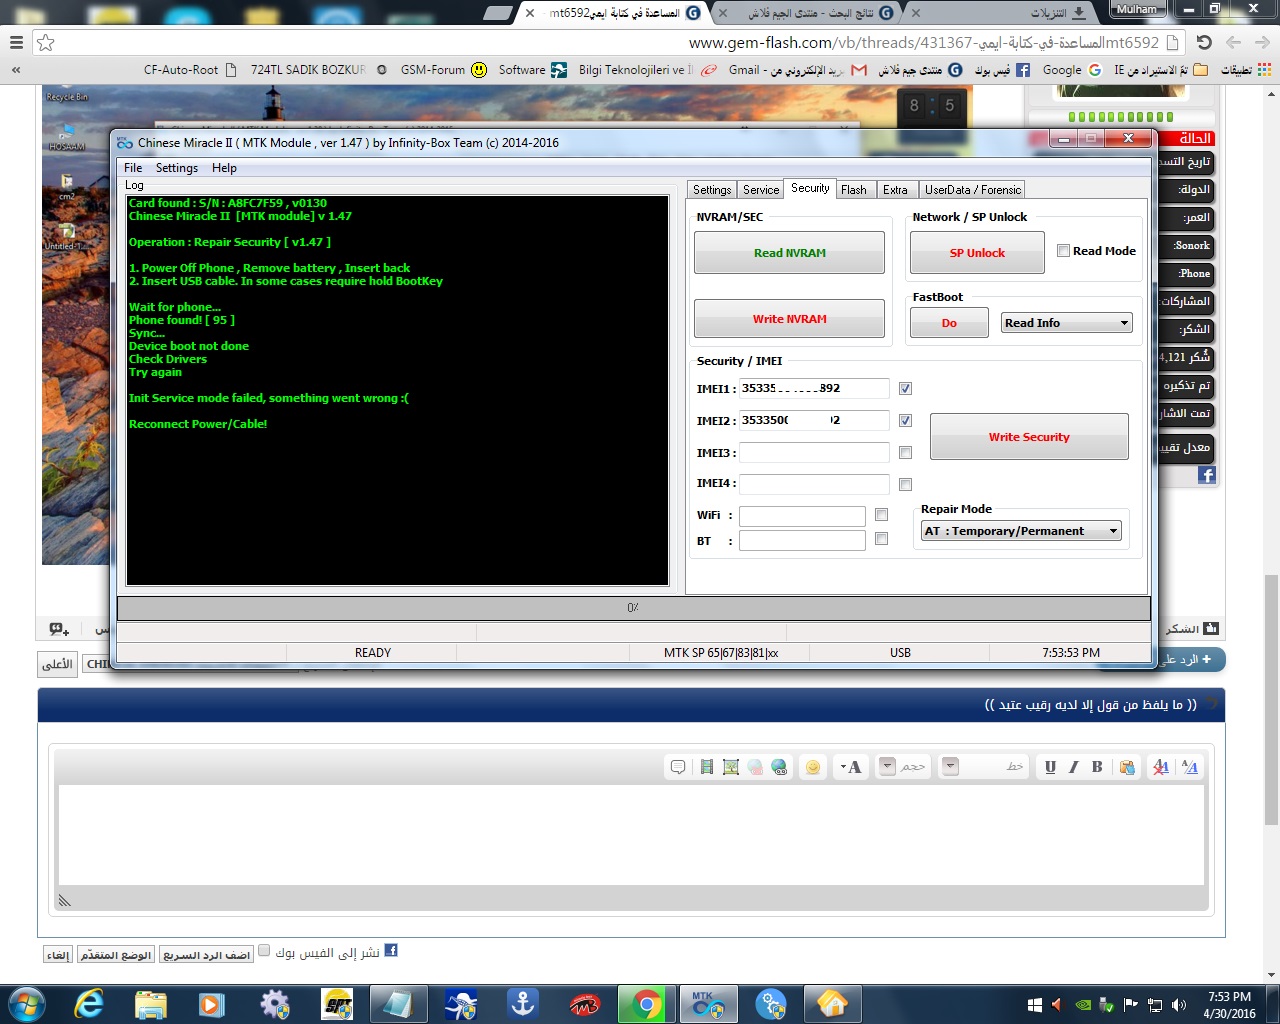The width and height of the screenshot is (1280, 1024).
Task: Click the Write Security button
Action: tap(1029, 437)
